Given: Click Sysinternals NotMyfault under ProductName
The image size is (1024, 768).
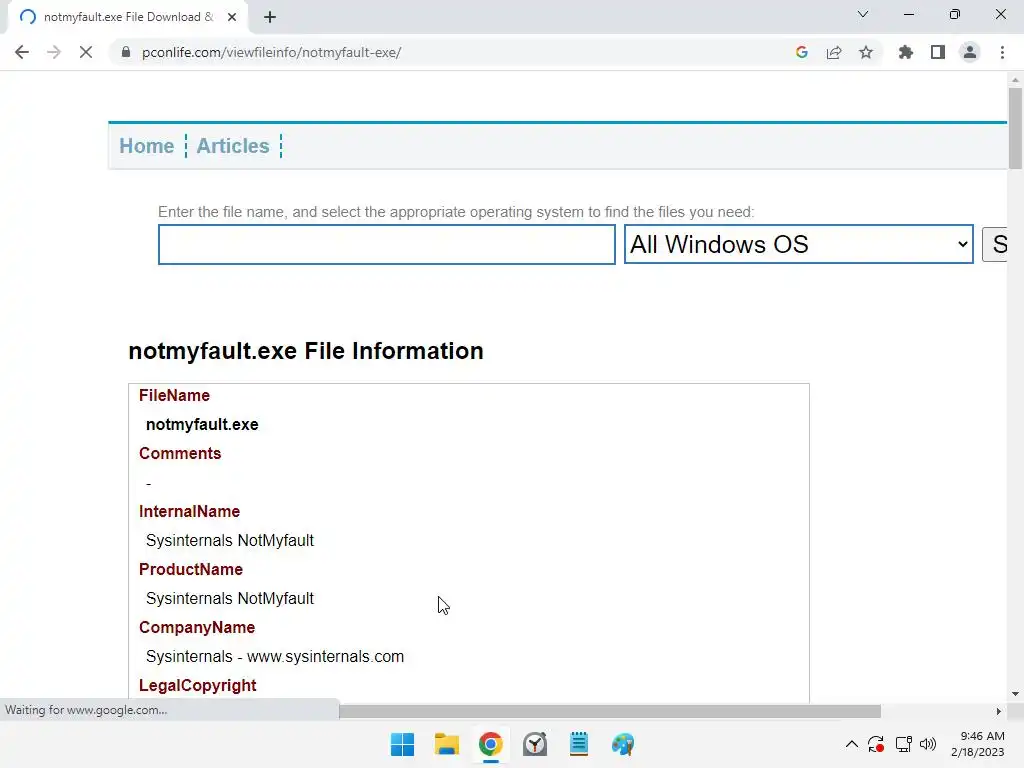Looking at the screenshot, I should coord(230,598).
